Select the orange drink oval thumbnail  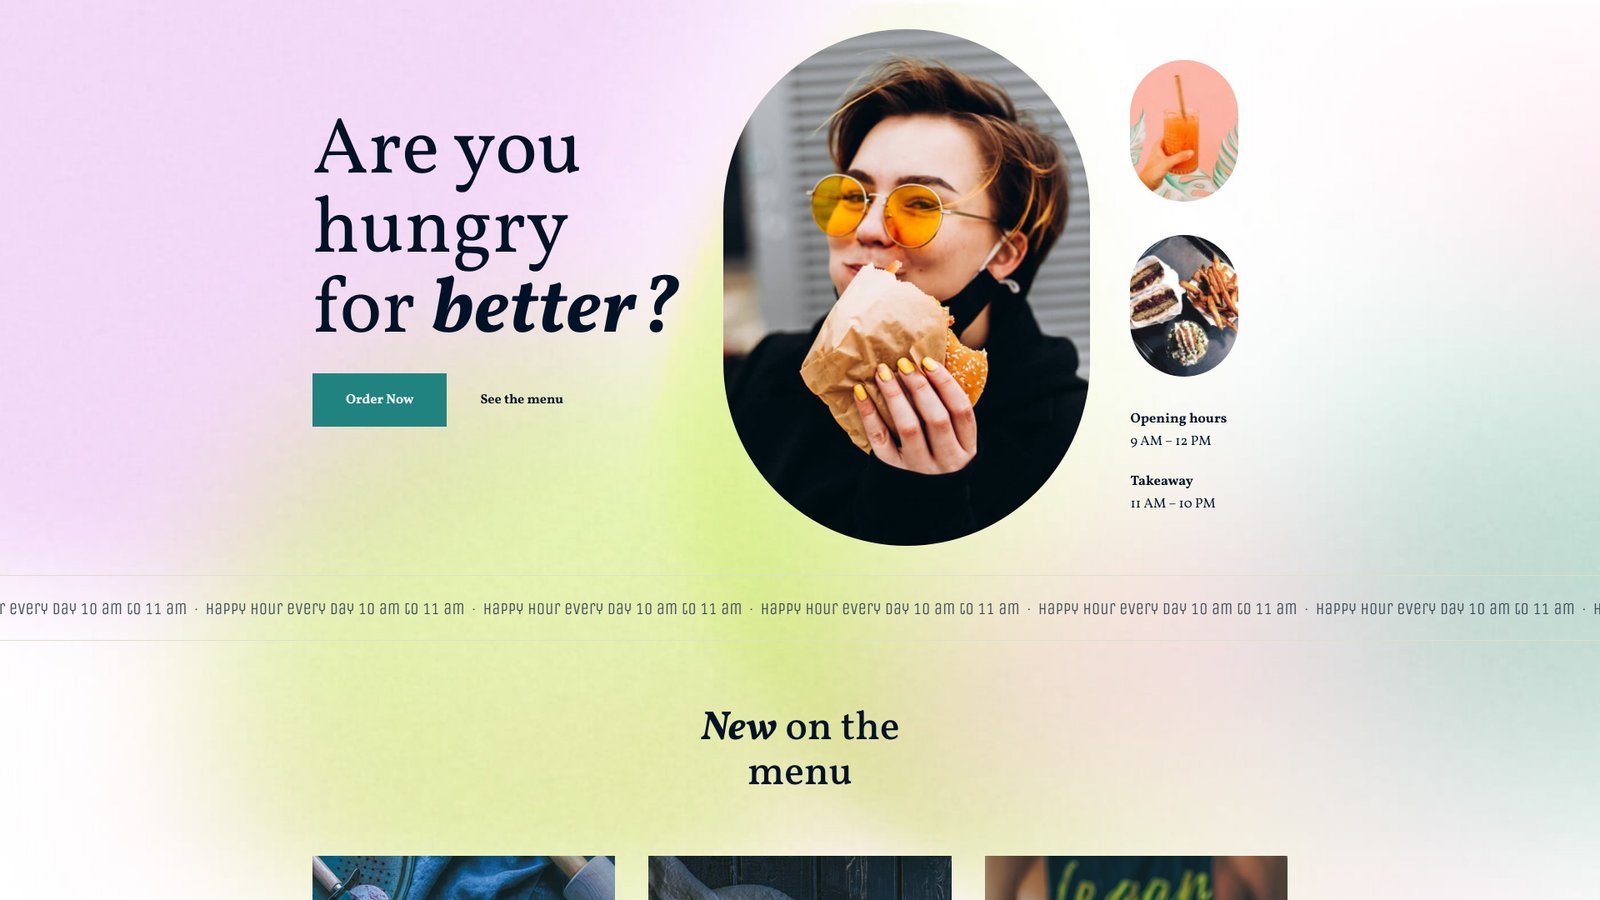1184,130
